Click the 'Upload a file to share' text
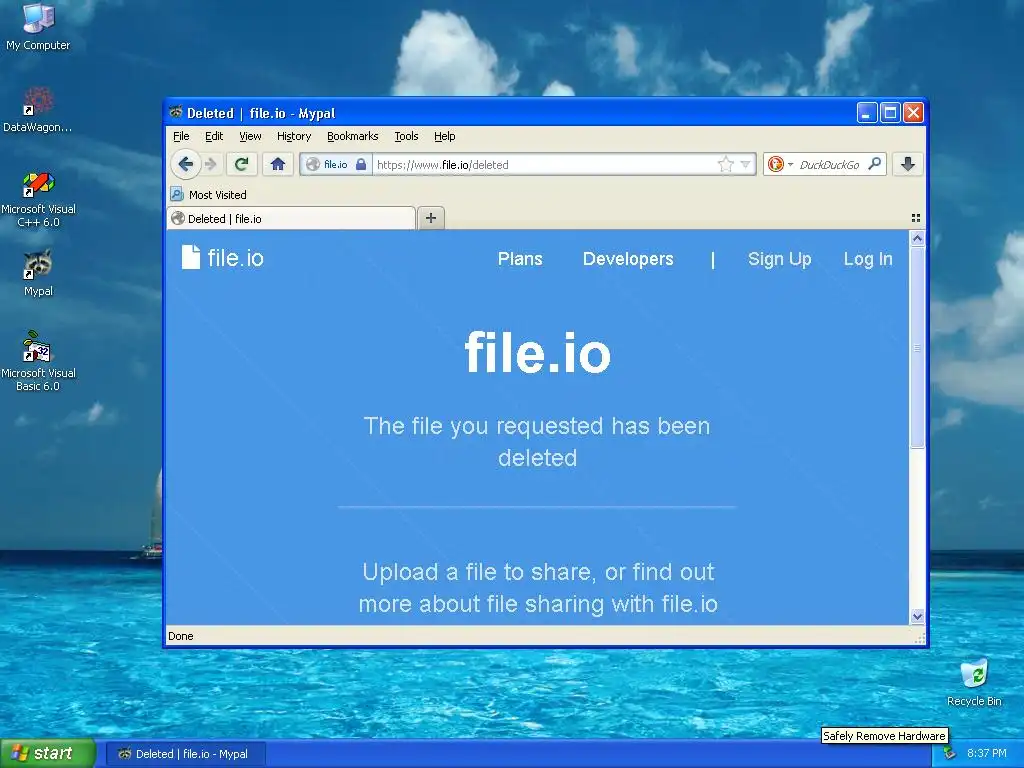The width and height of the screenshot is (1024, 768). [538, 588]
